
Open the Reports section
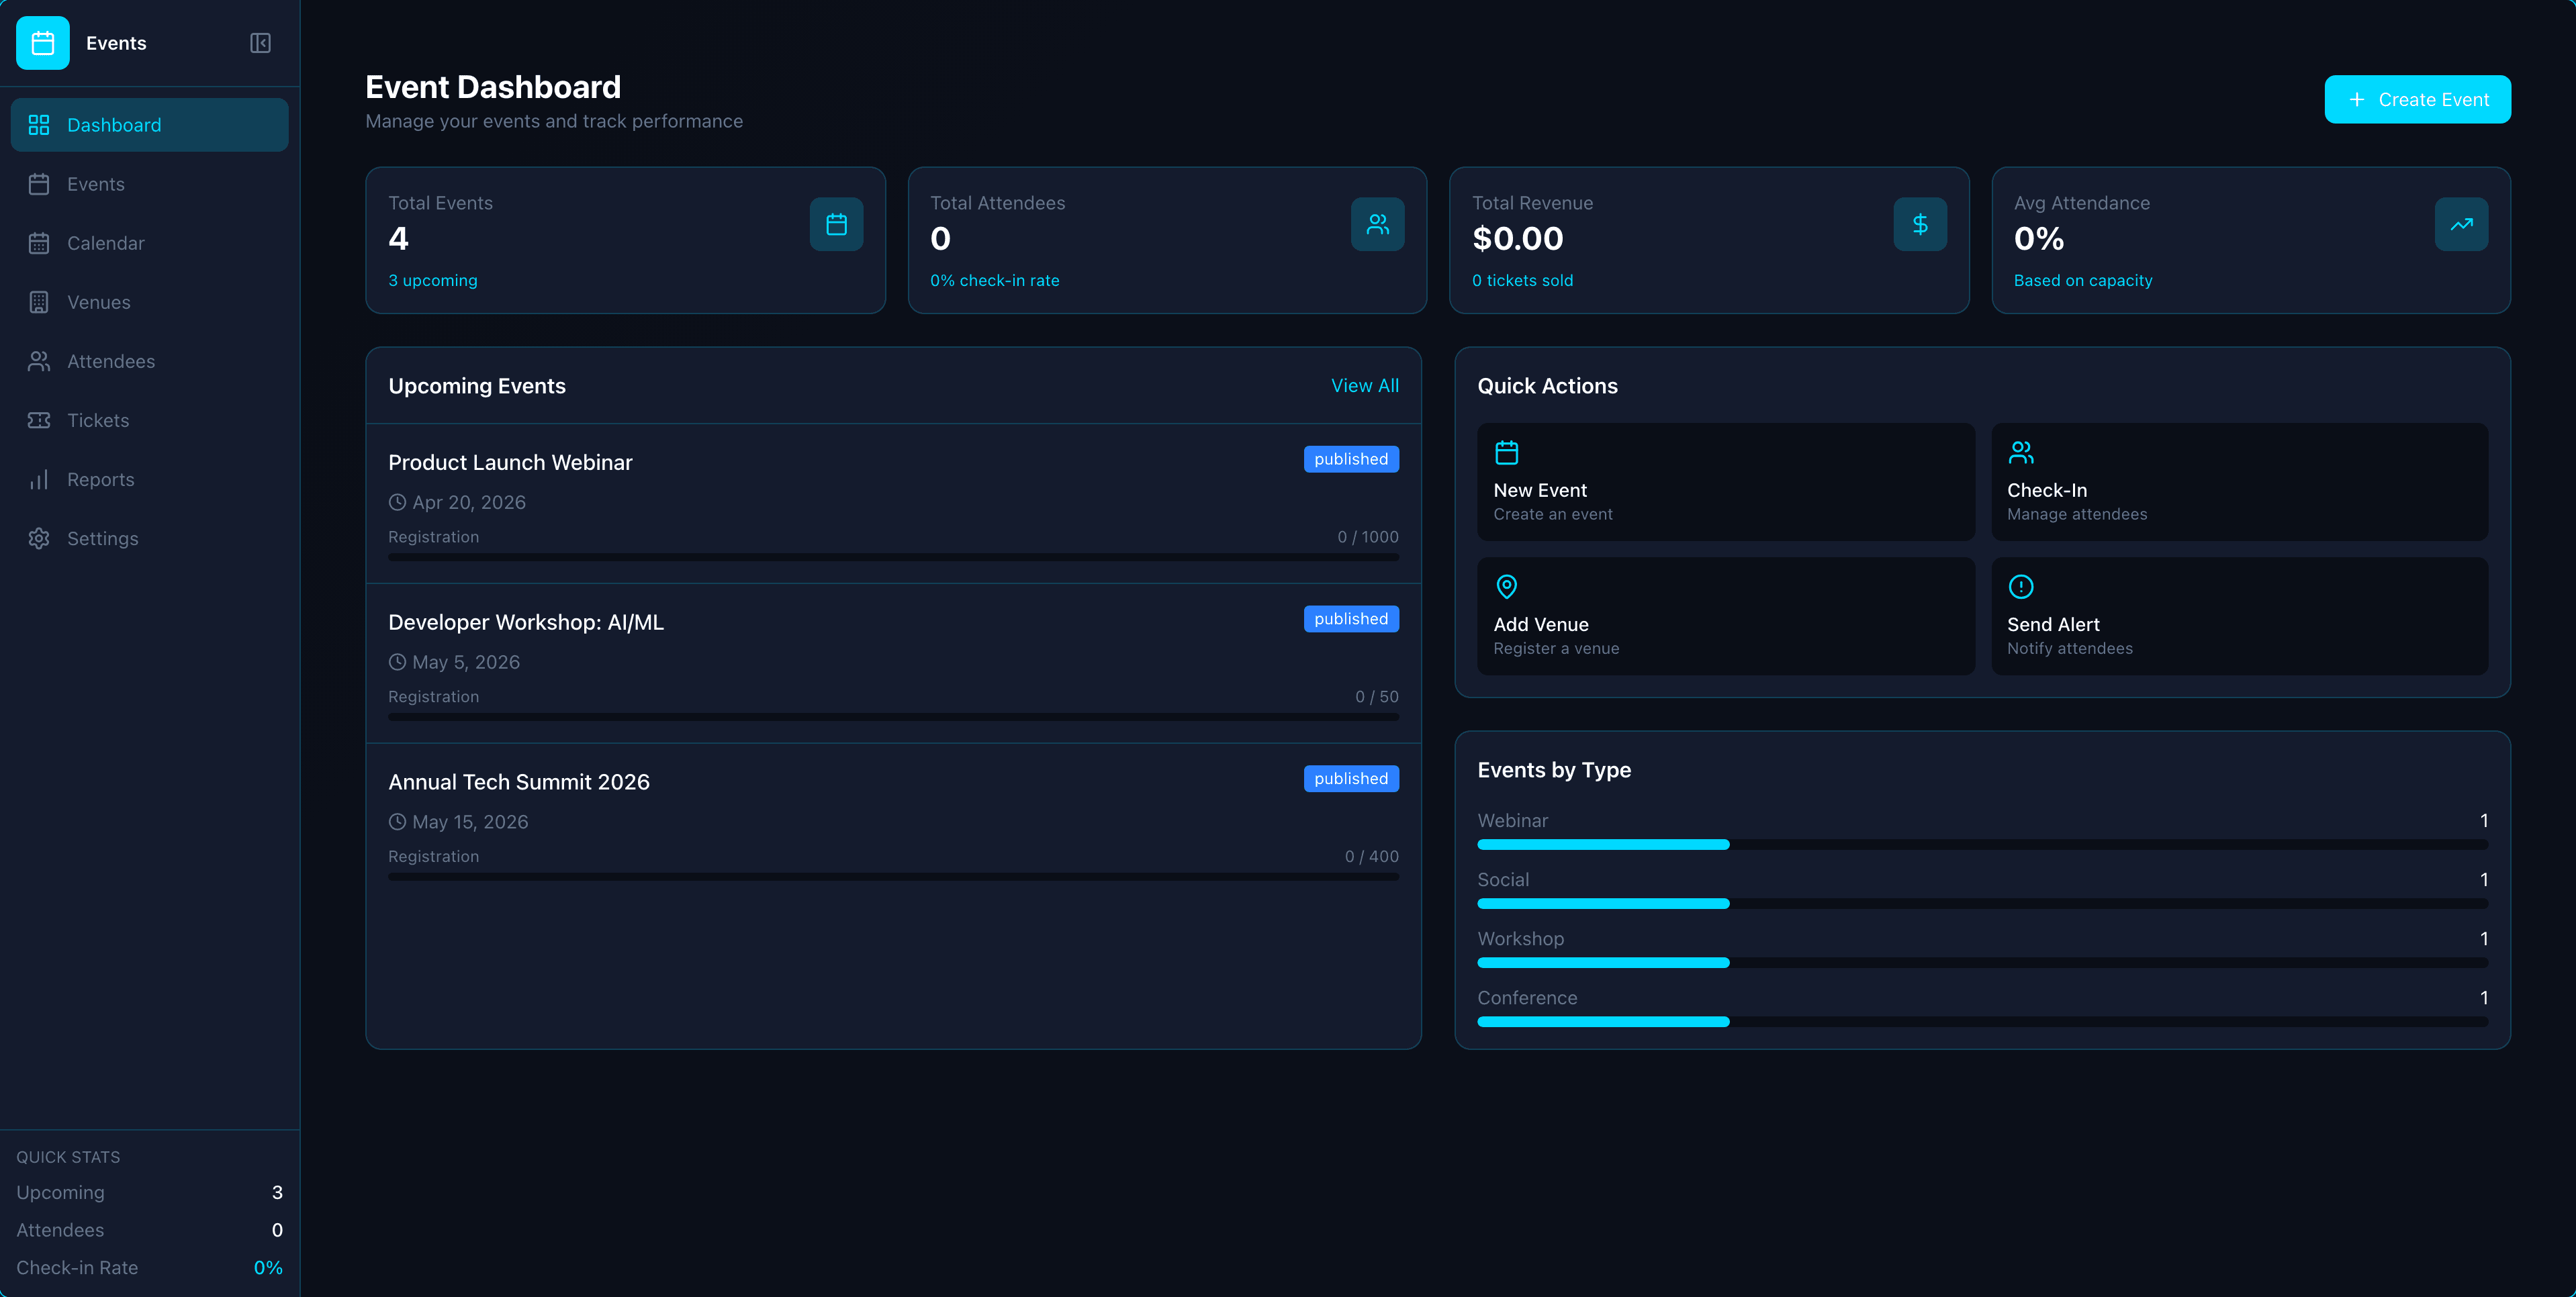click(149, 479)
